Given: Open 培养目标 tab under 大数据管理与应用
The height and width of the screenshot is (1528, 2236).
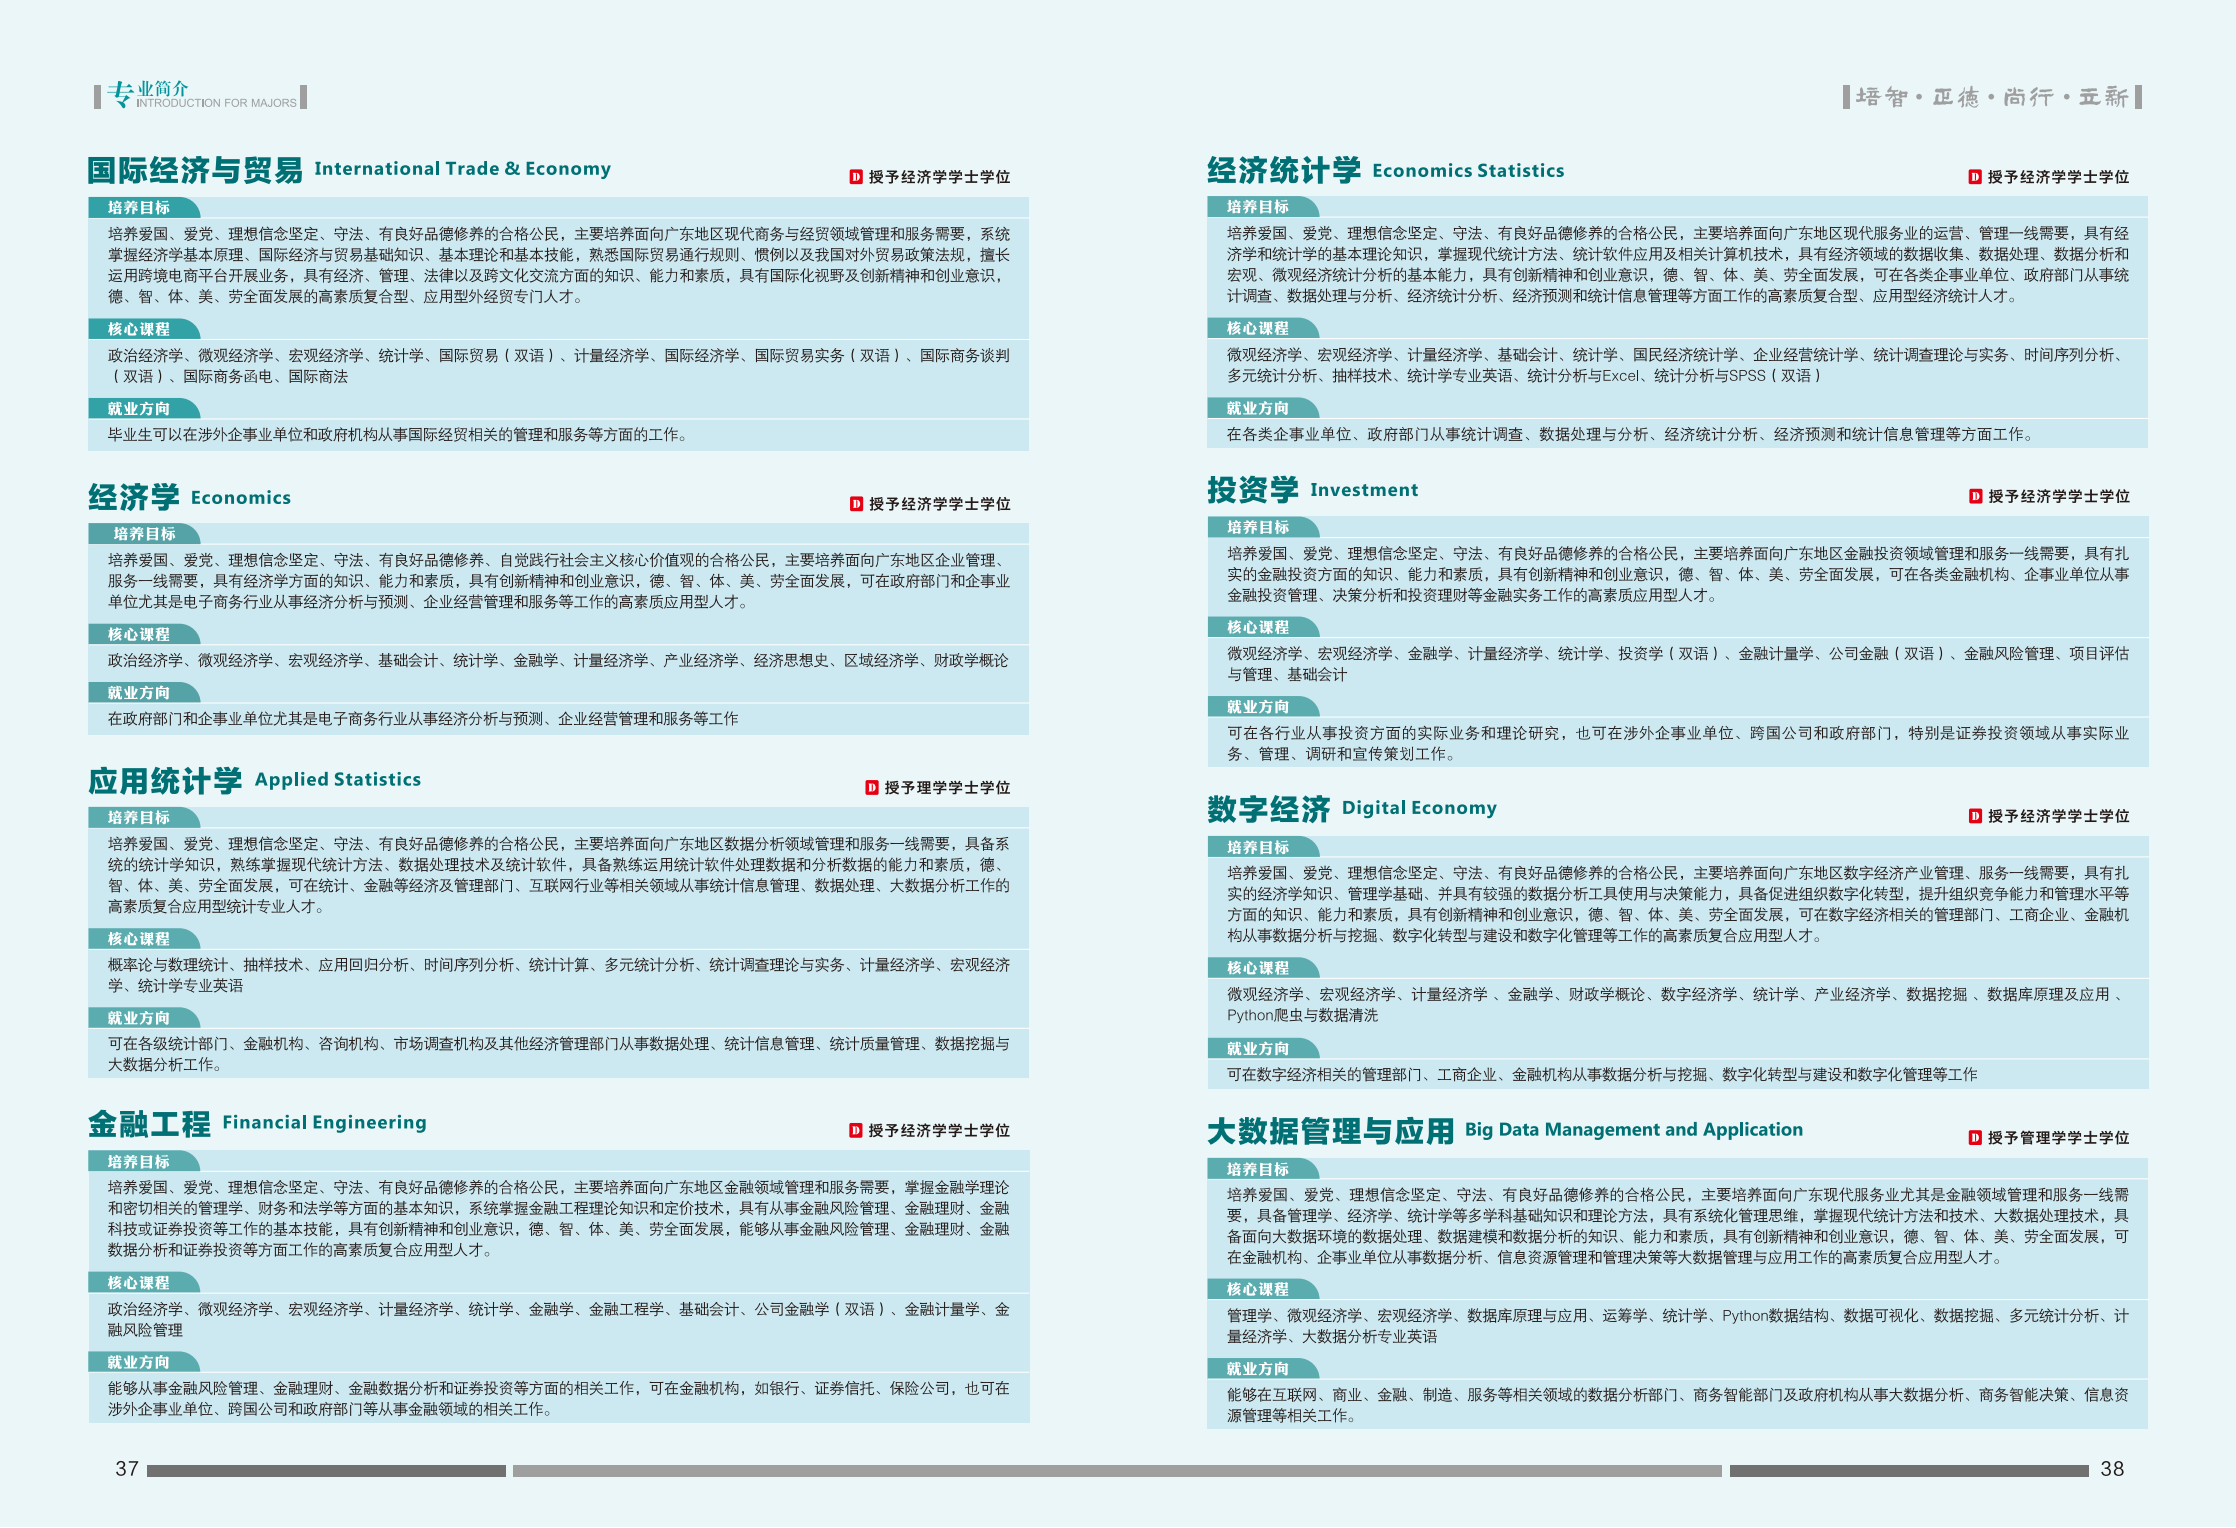Looking at the screenshot, I should click(x=1263, y=1169).
